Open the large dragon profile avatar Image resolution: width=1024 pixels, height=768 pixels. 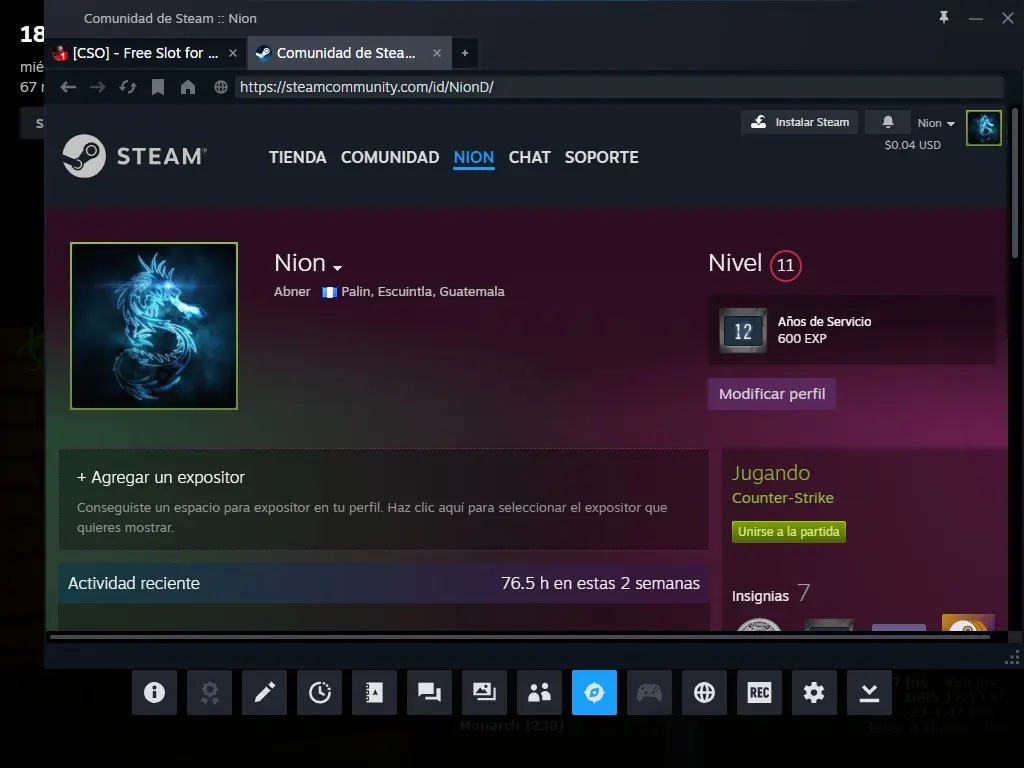[x=154, y=326]
